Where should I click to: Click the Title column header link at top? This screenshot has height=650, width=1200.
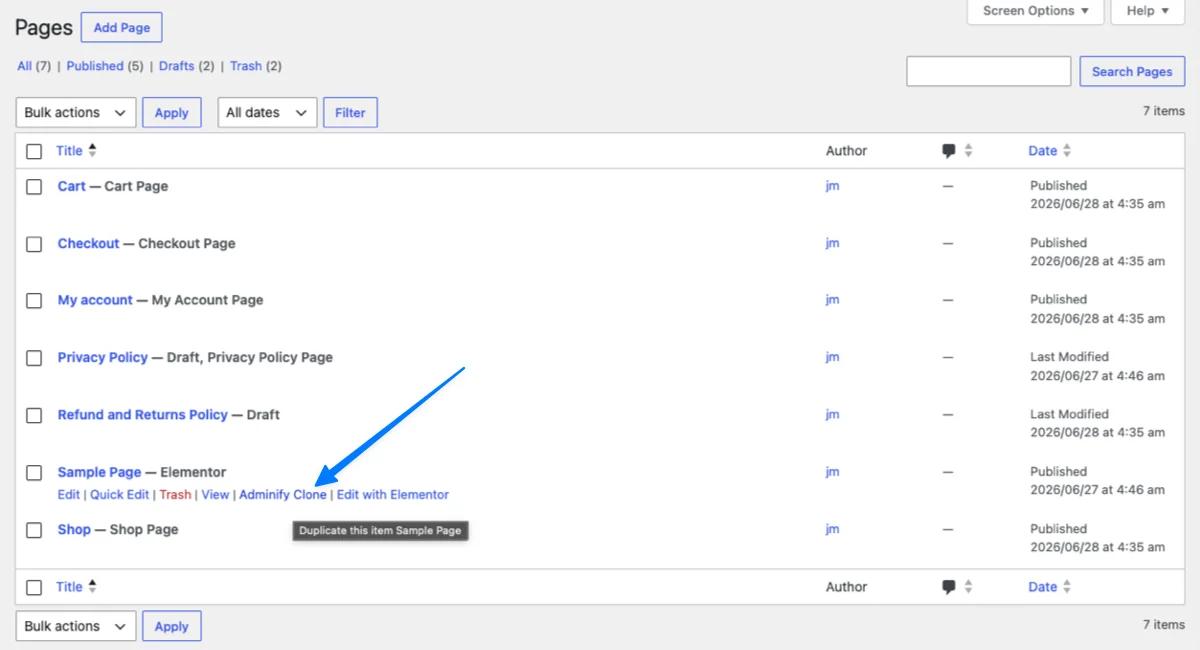pos(69,151)
